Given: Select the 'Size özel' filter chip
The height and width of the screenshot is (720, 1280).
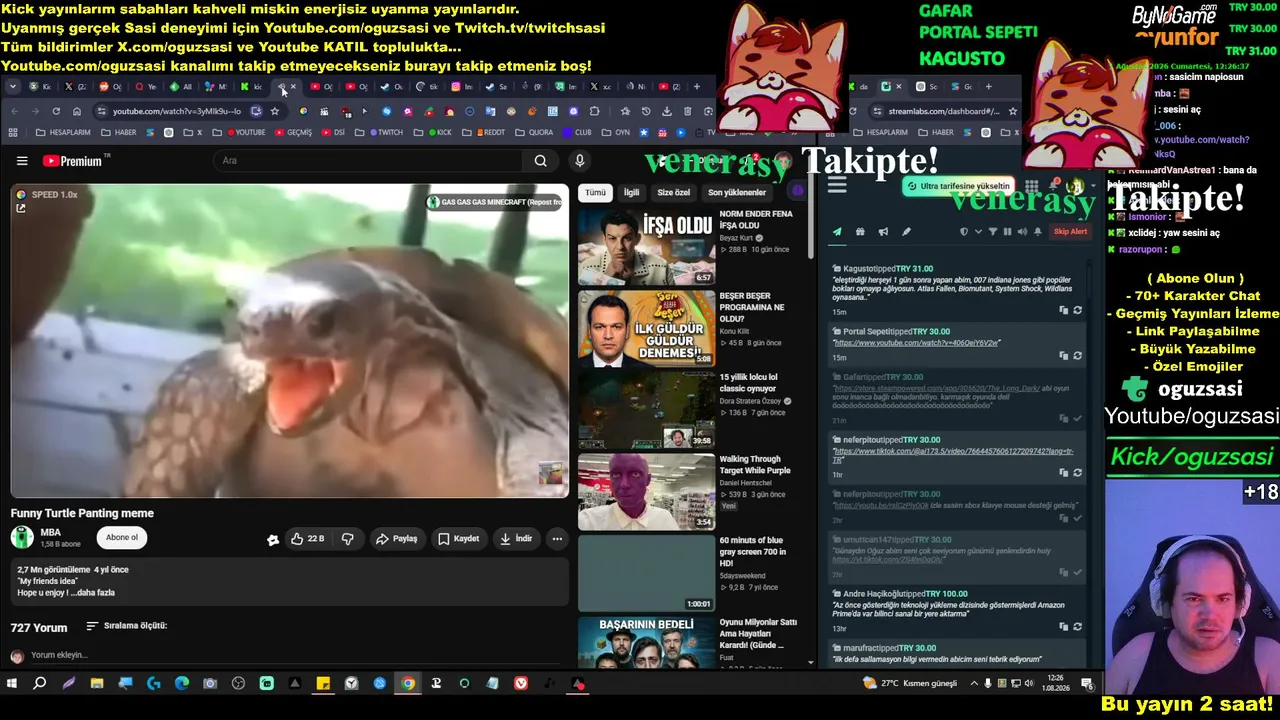Looking at the screenshot, I should [673, 193].
